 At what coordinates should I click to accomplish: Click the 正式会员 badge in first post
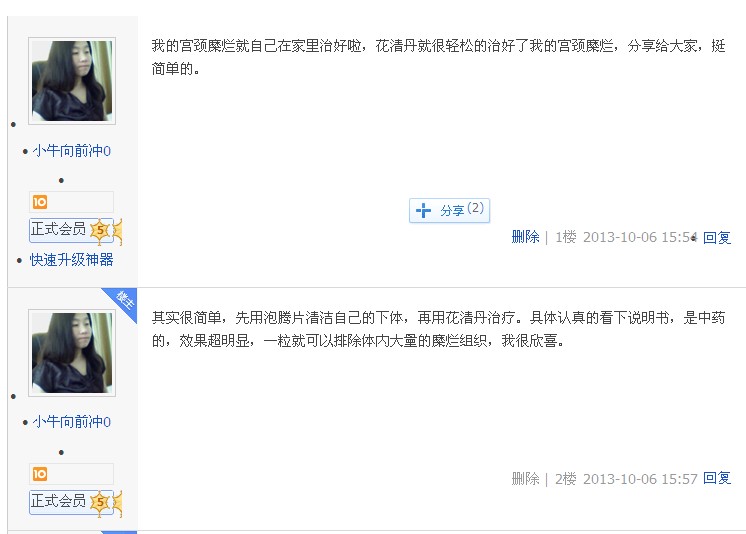point(59,229)
